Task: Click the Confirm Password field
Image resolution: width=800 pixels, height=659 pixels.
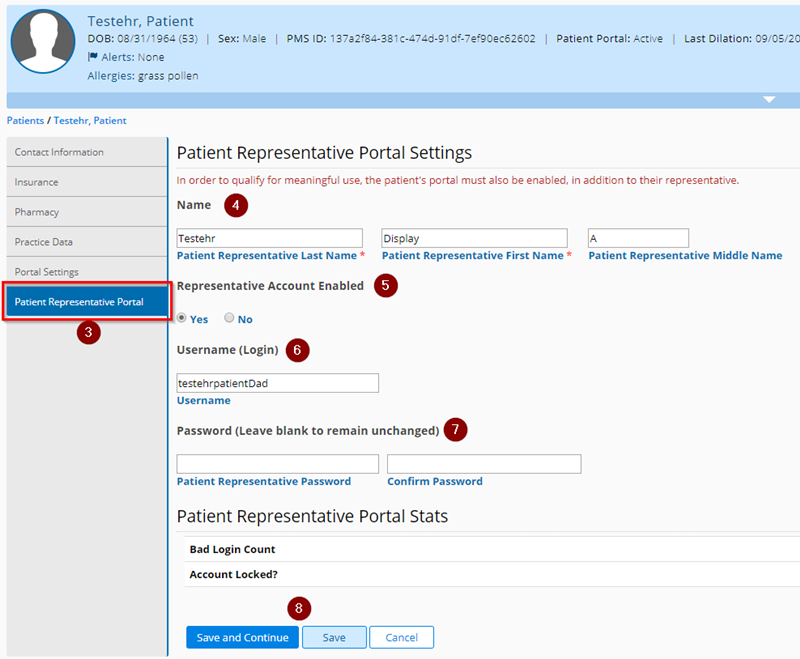Action: coord(483,463)
